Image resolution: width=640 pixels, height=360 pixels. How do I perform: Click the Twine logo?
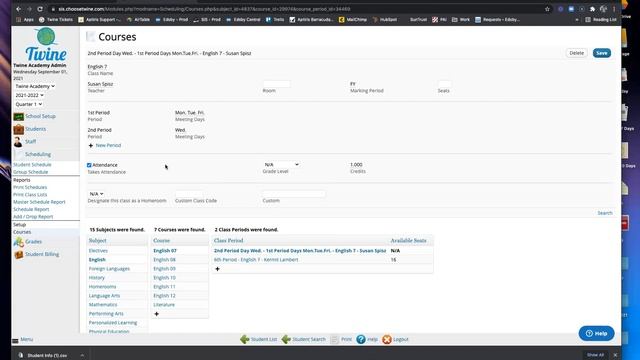point(46,45)
